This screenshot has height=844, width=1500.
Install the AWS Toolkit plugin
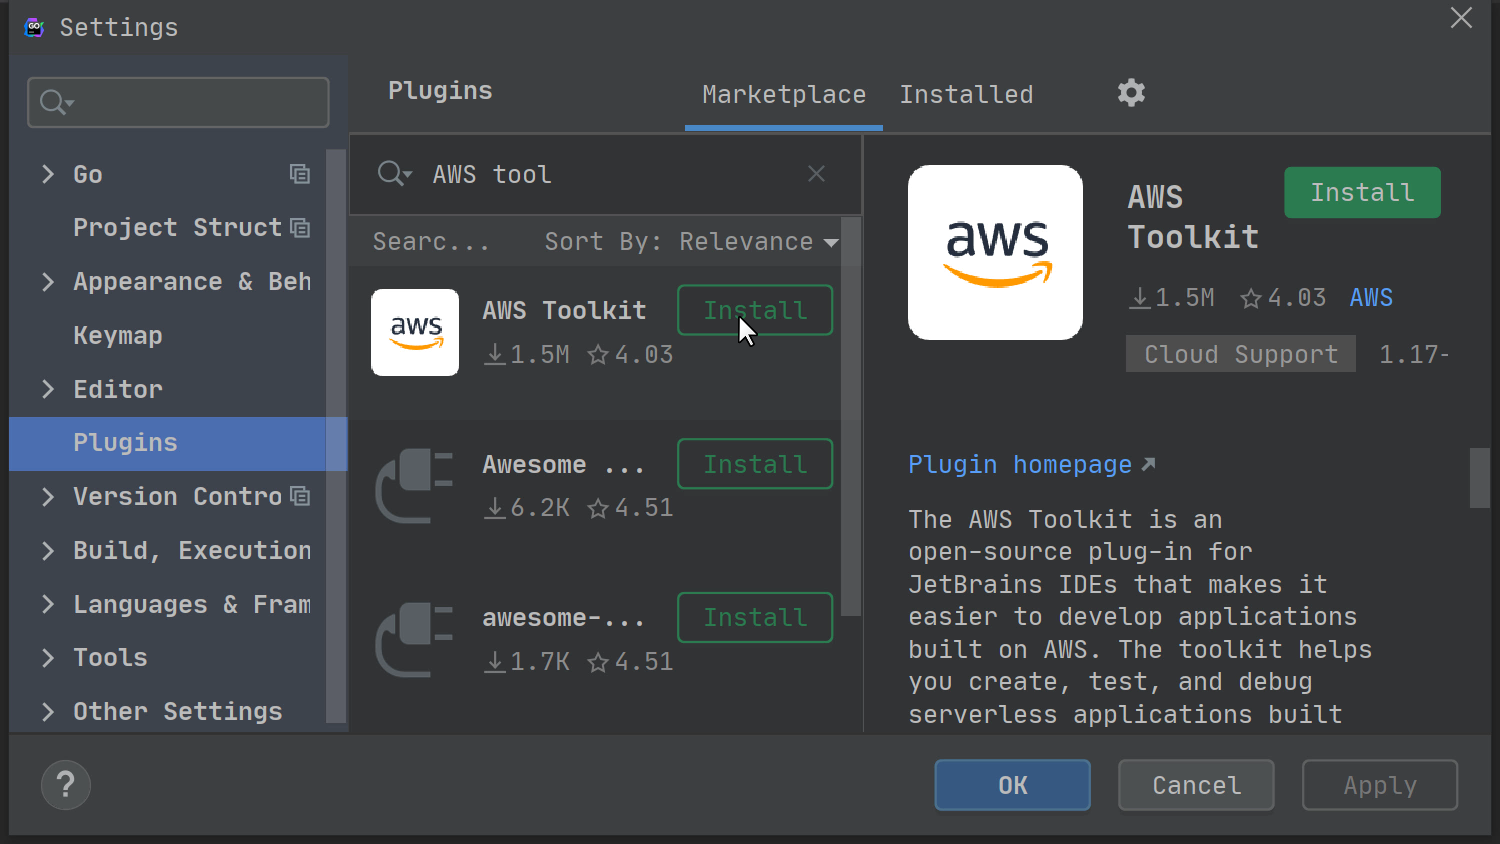(1362, 192)
